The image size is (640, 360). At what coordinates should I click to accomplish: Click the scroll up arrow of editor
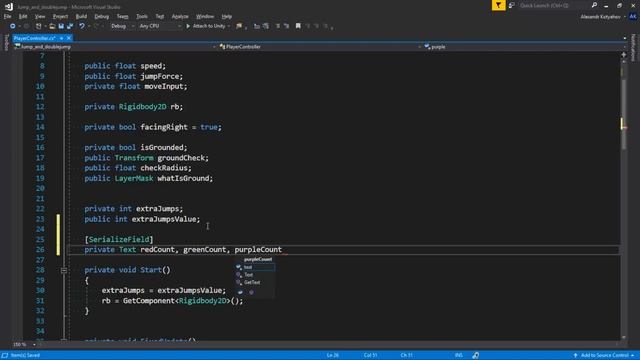coord(624,63)
